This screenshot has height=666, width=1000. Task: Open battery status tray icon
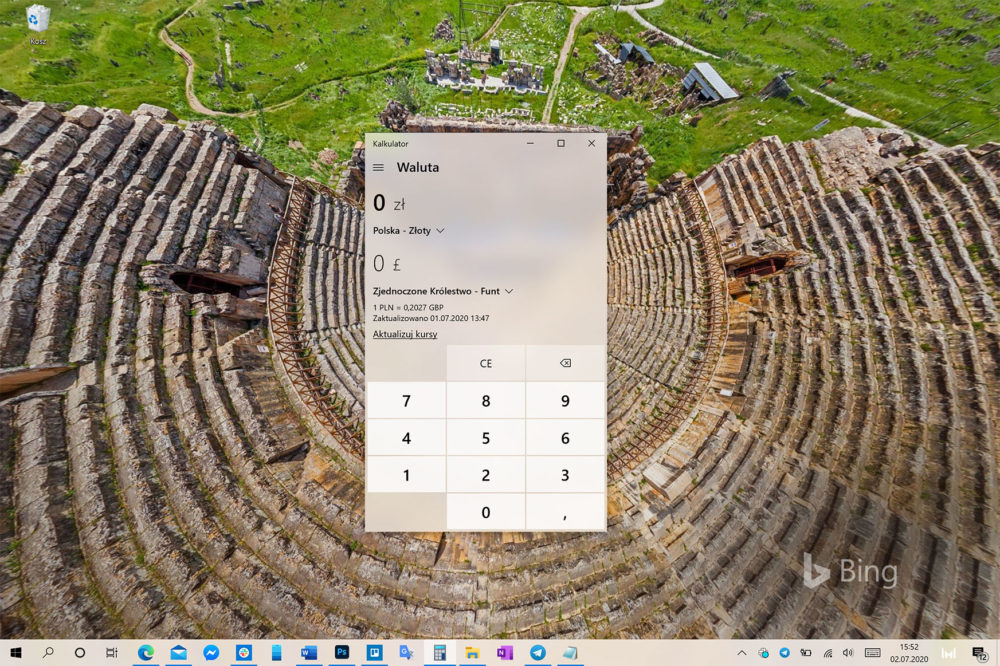click(x=806, y=653)
